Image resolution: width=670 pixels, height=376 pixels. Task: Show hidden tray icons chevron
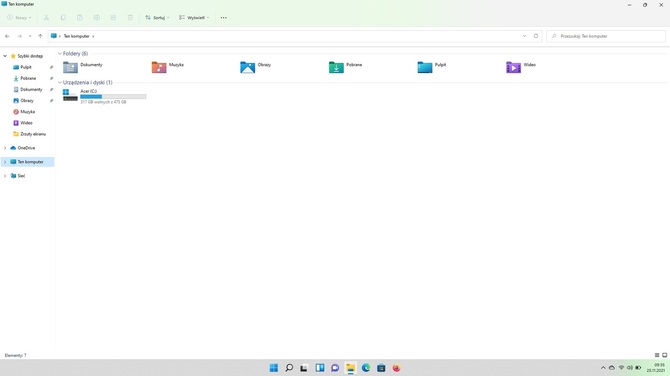point(603,367)
